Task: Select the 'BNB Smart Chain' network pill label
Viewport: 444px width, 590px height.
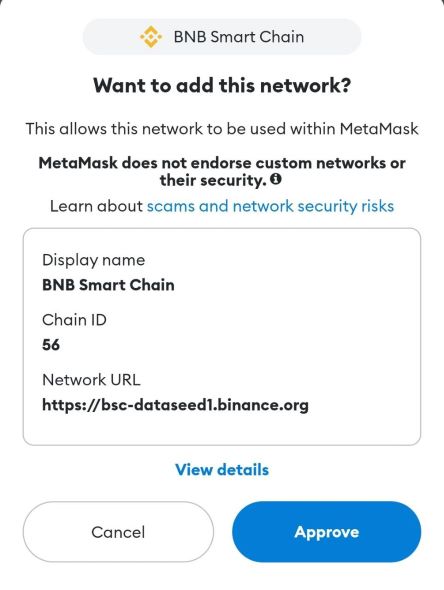Action: 239,37
